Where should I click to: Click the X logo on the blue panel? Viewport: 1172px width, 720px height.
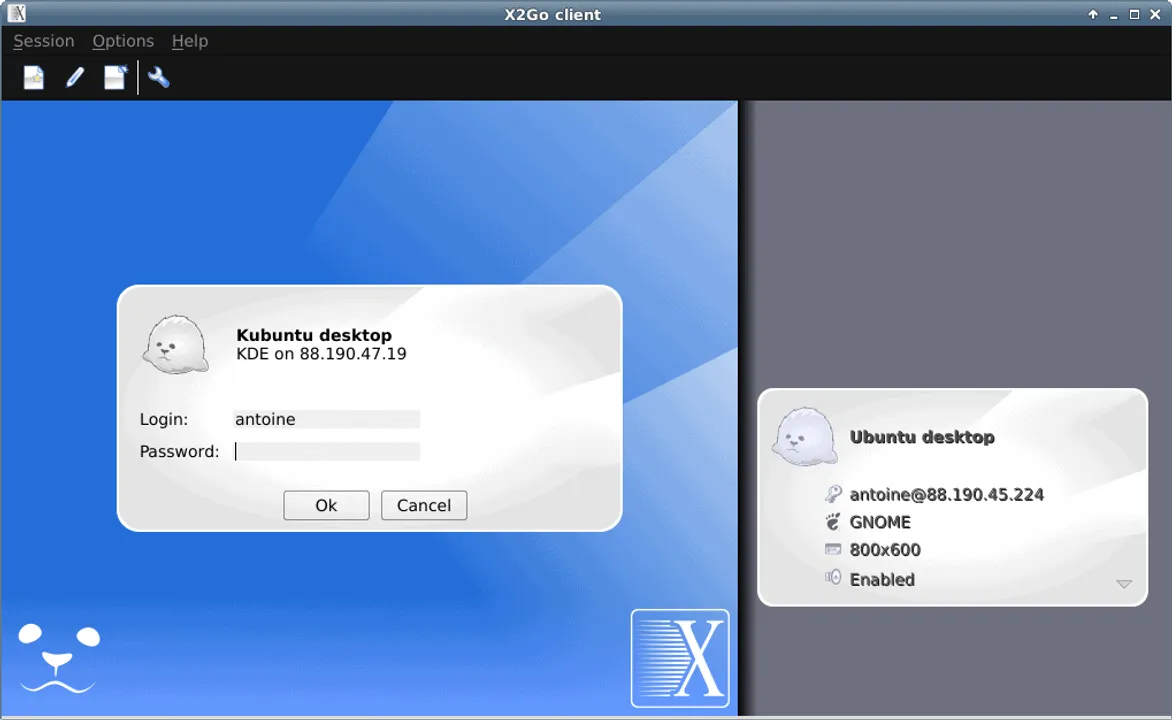tap(680, 658)
